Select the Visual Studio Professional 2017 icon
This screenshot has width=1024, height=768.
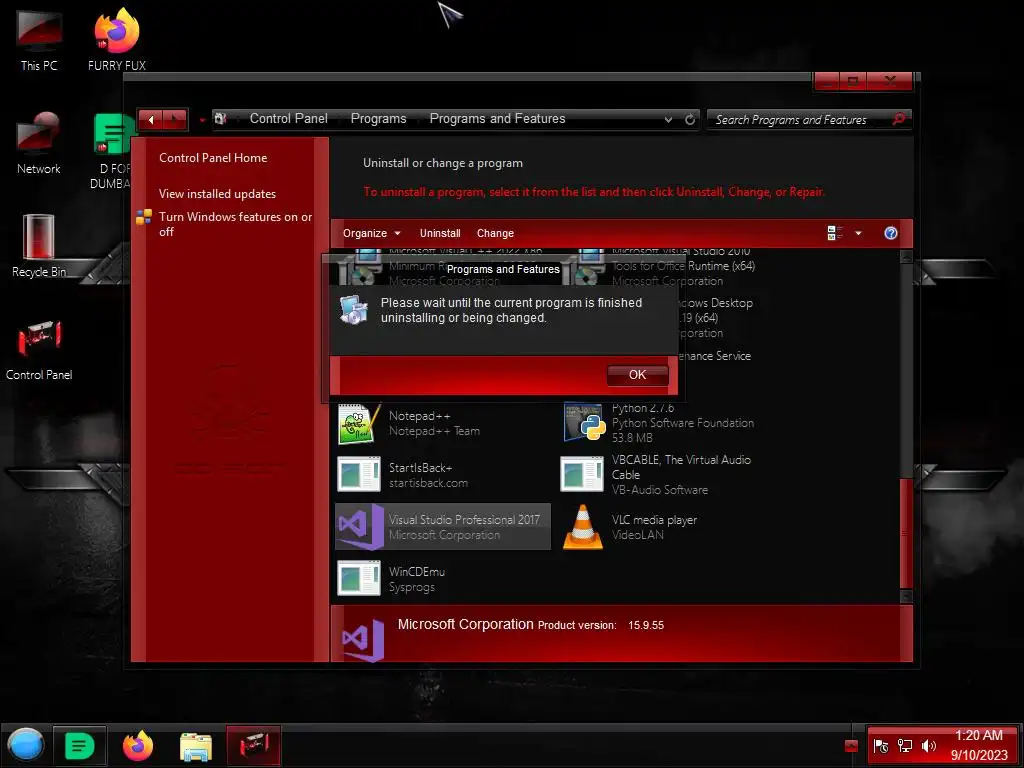point(360,526)
